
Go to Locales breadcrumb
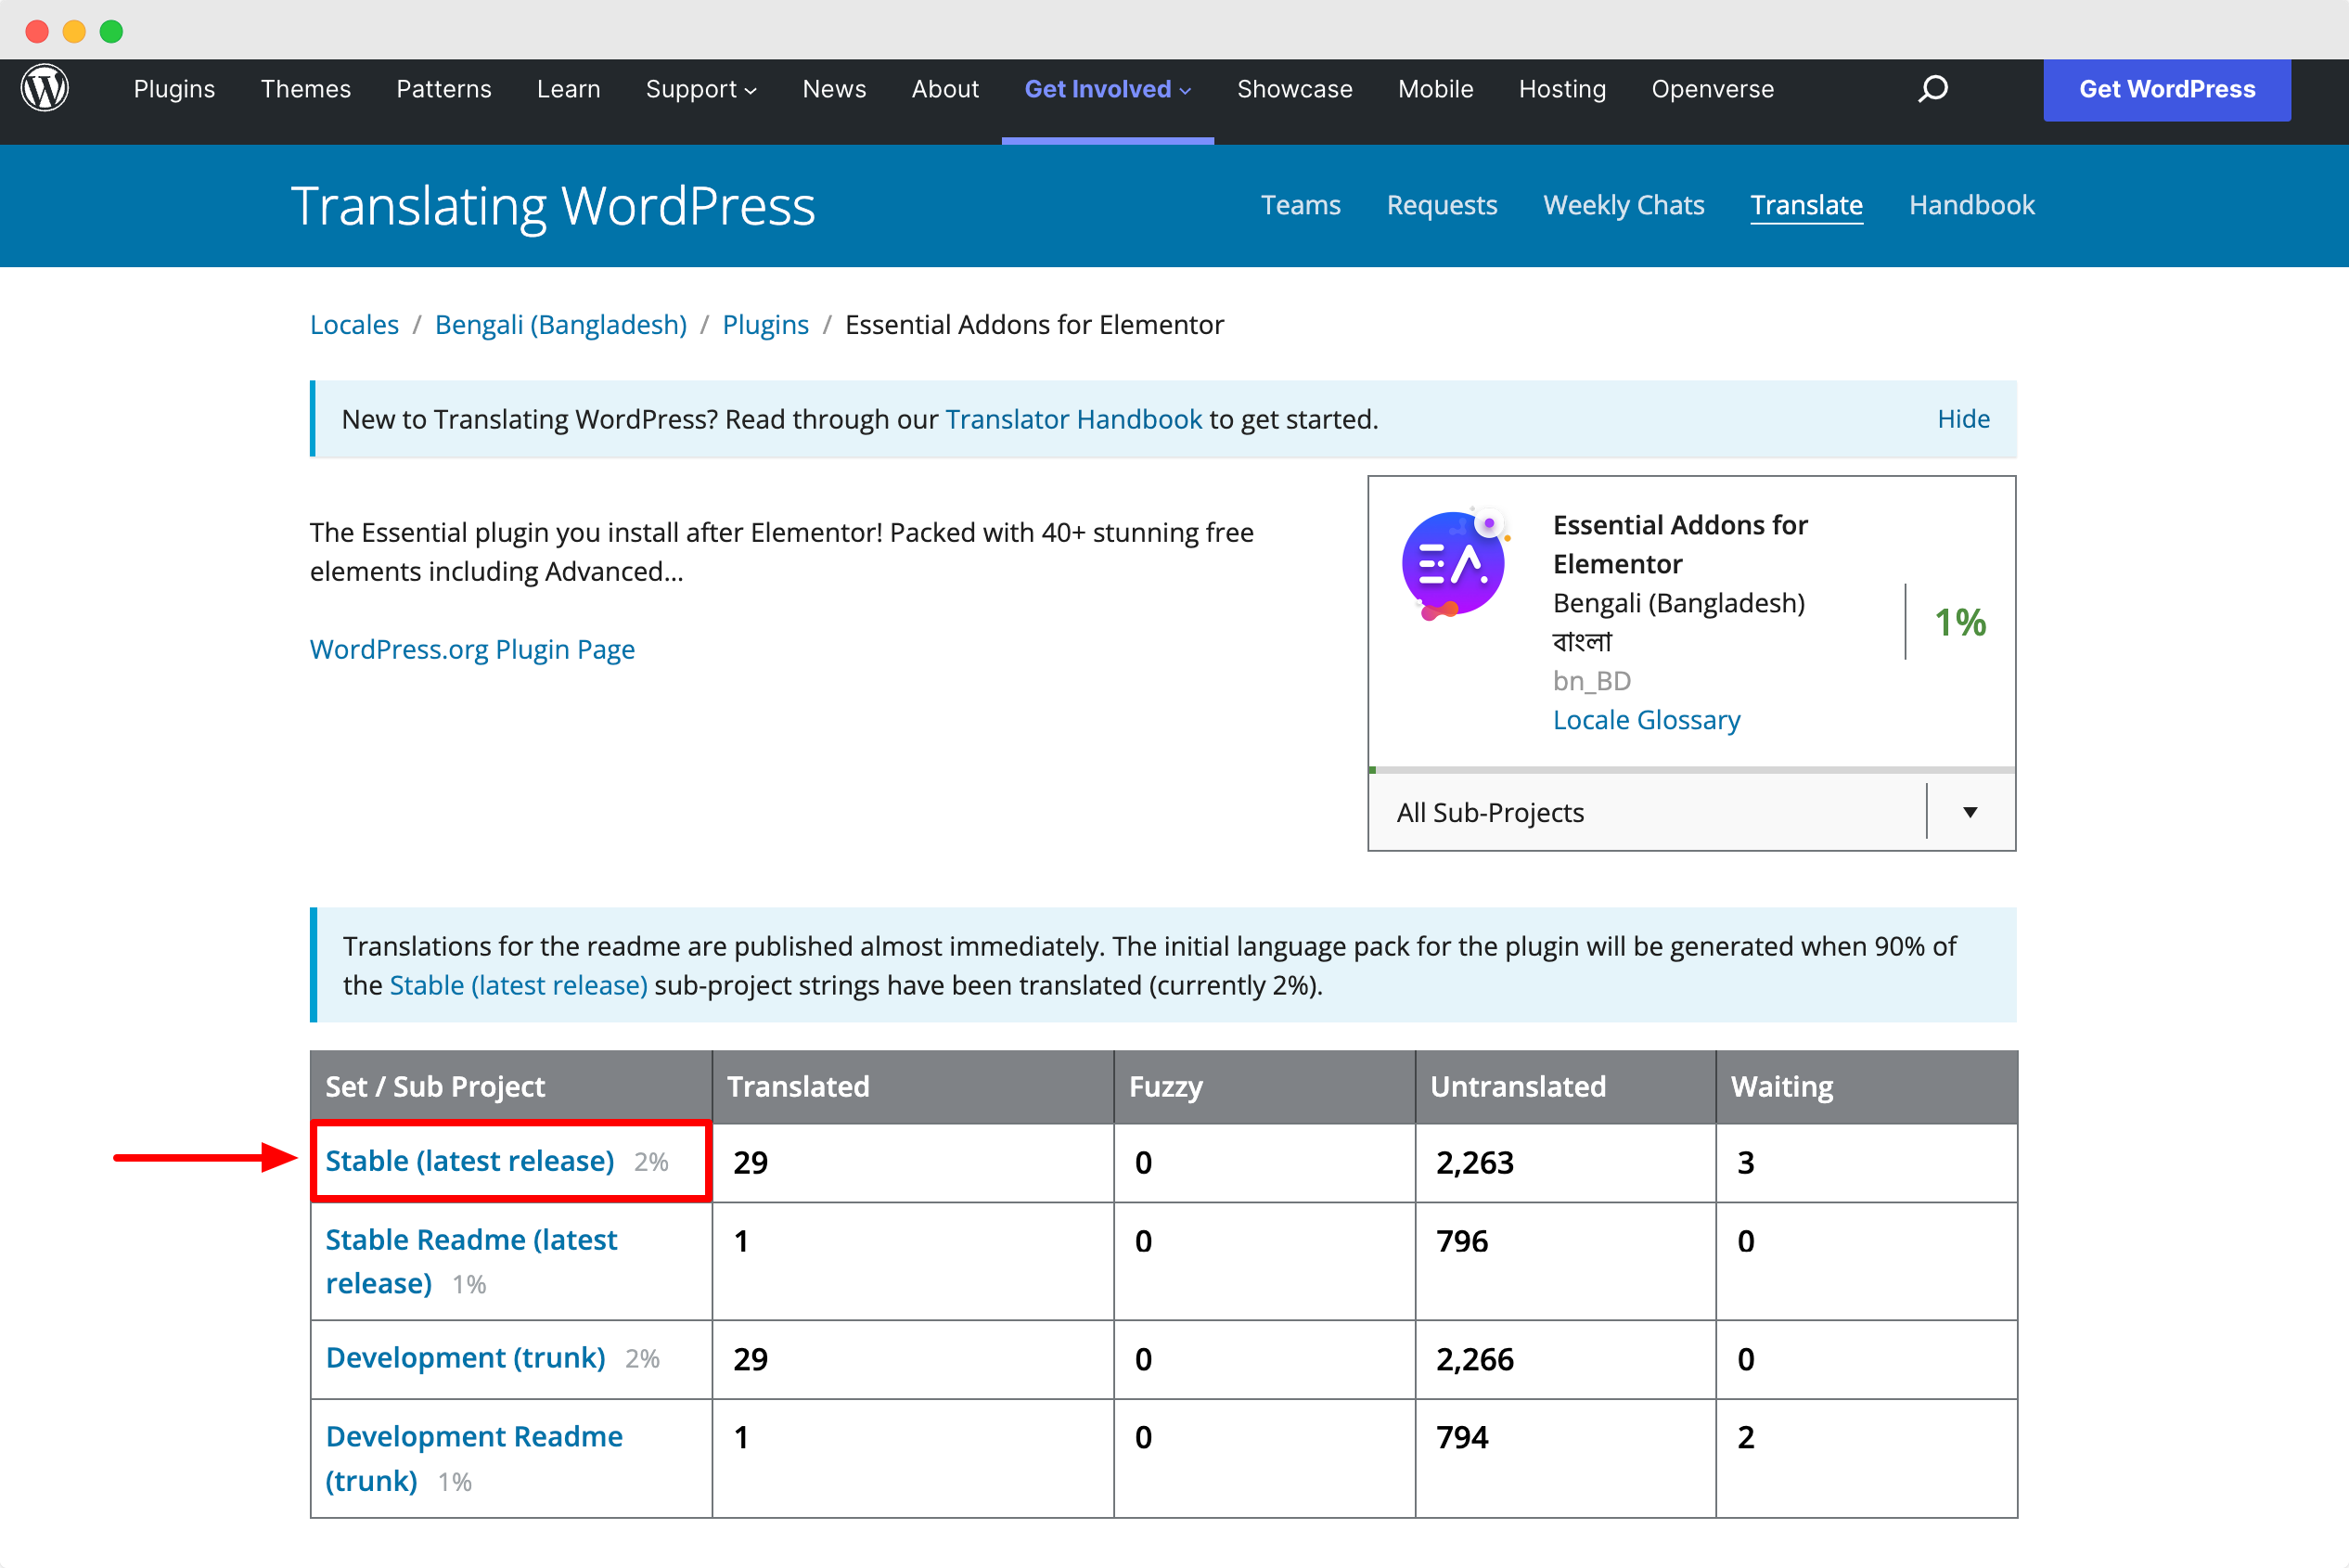click(x=354, y=325)
